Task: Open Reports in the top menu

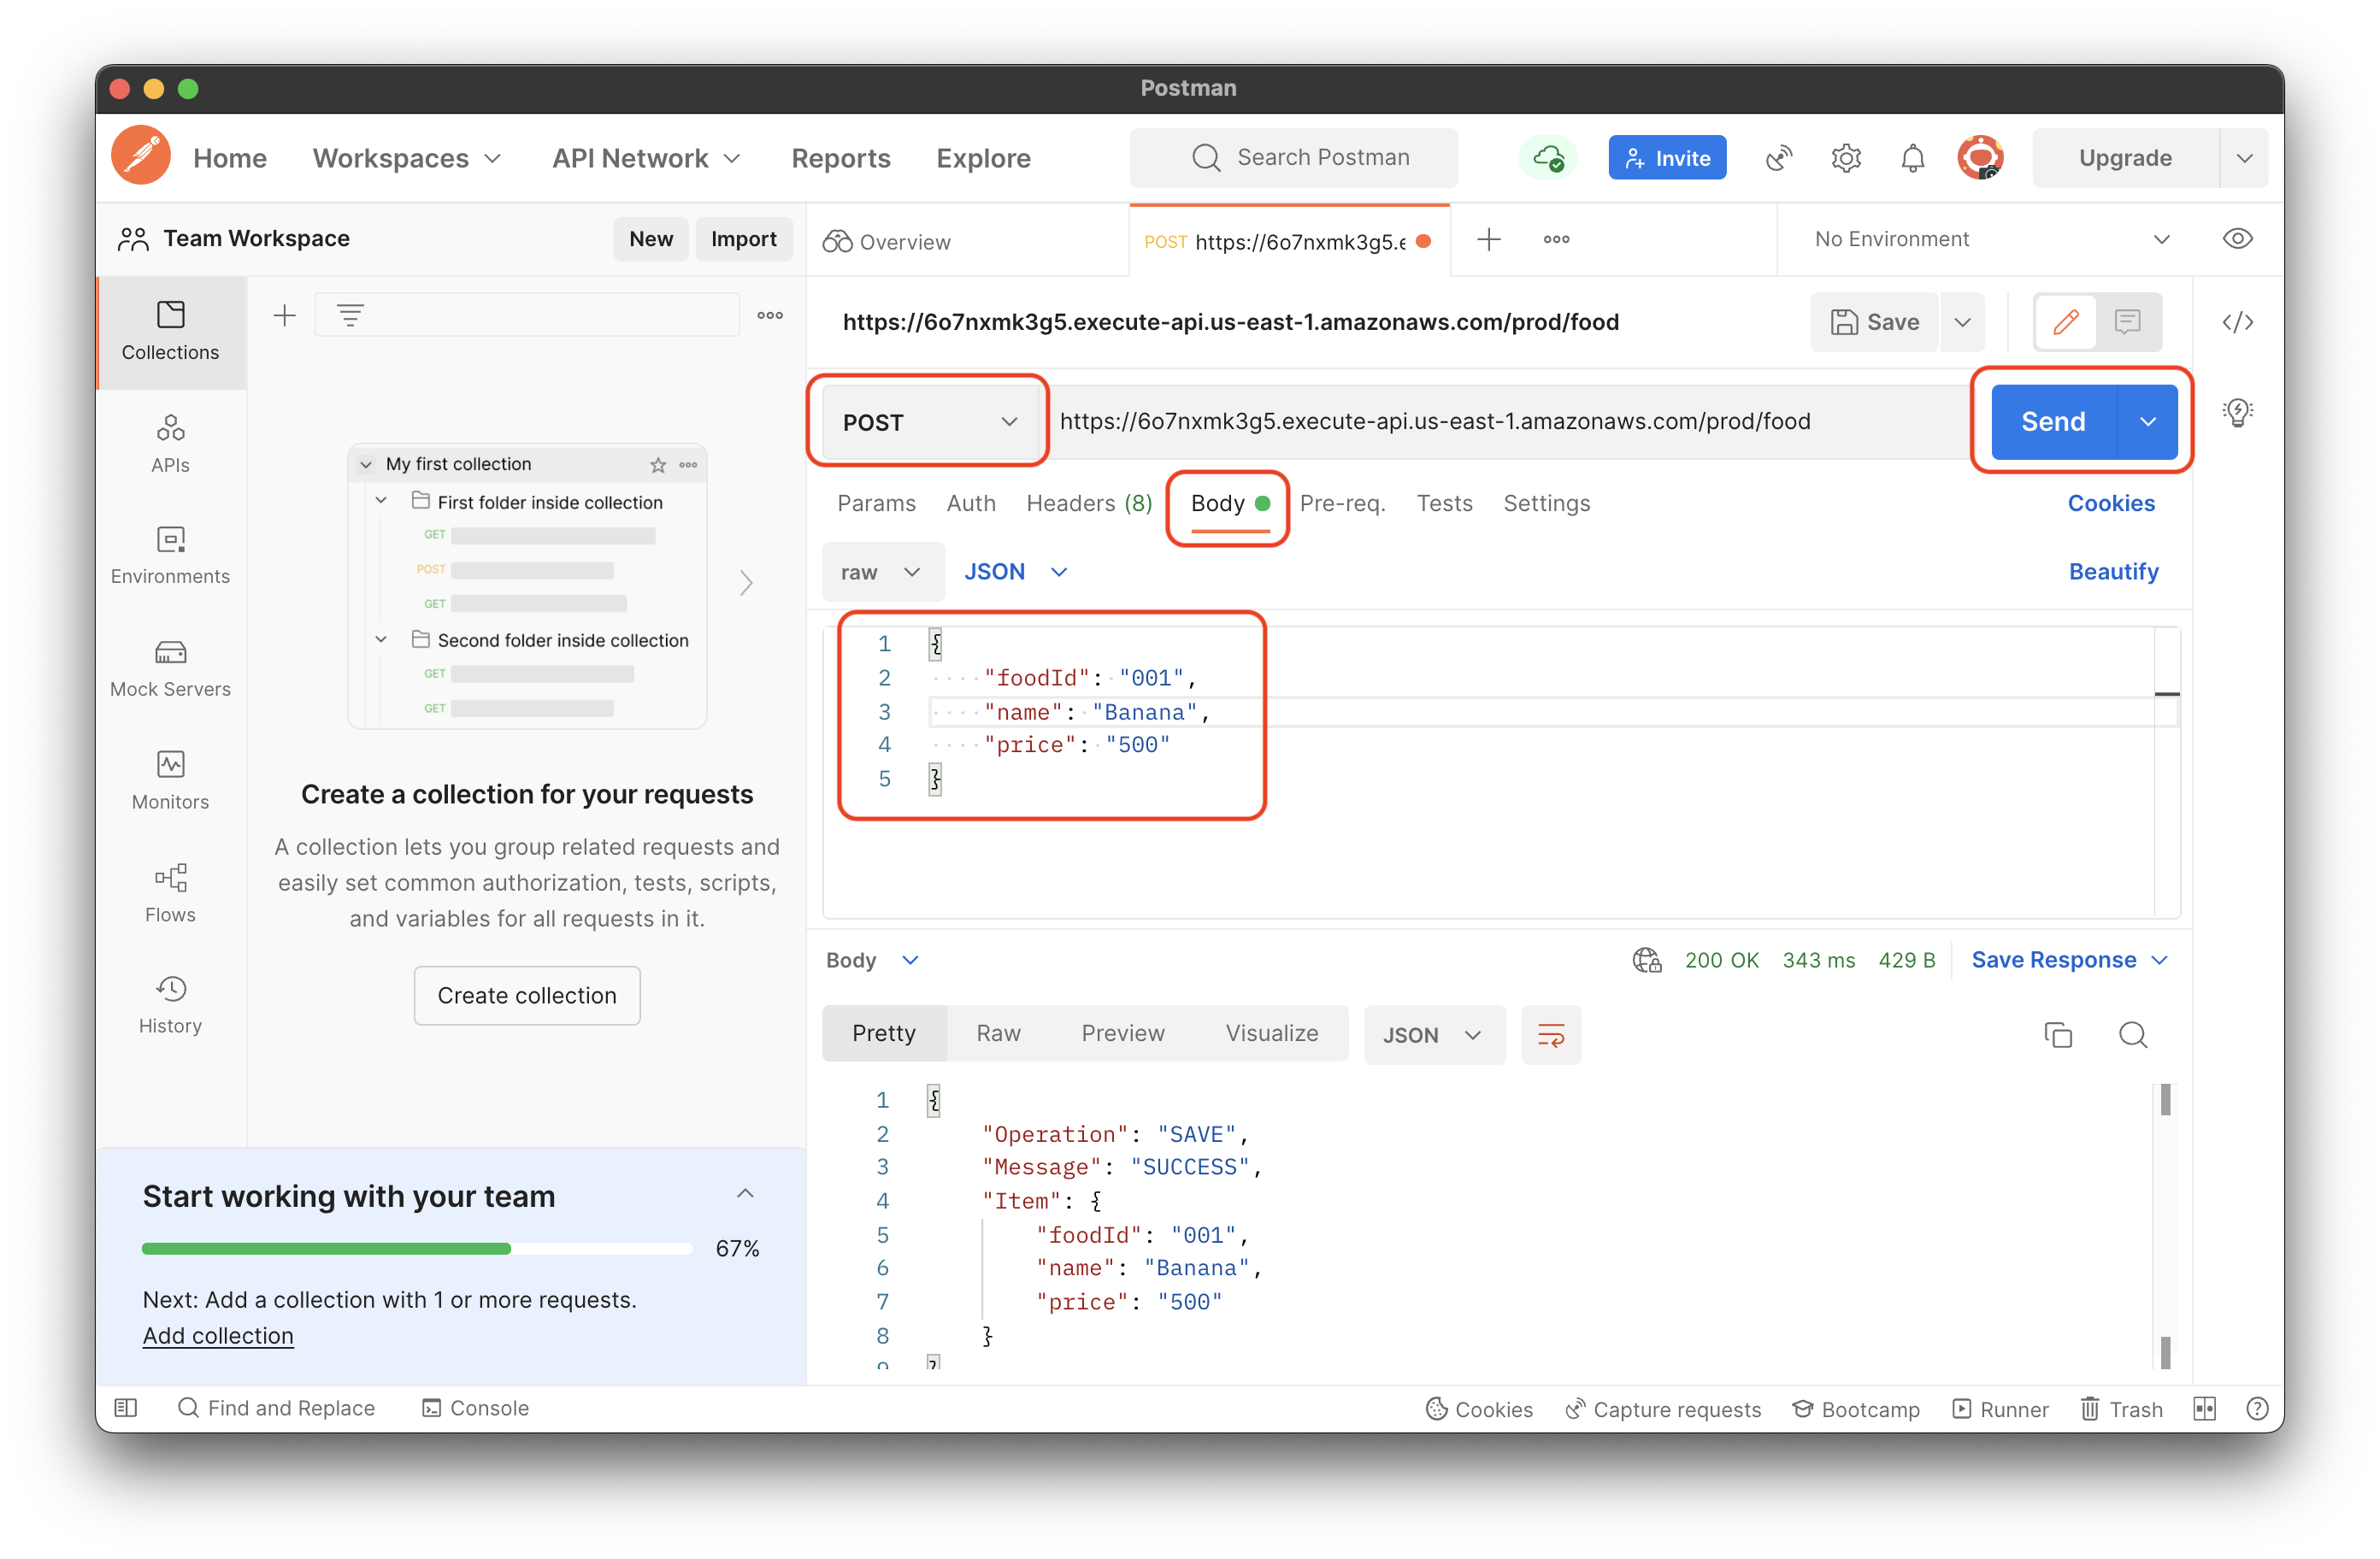Action: (841, 158)
